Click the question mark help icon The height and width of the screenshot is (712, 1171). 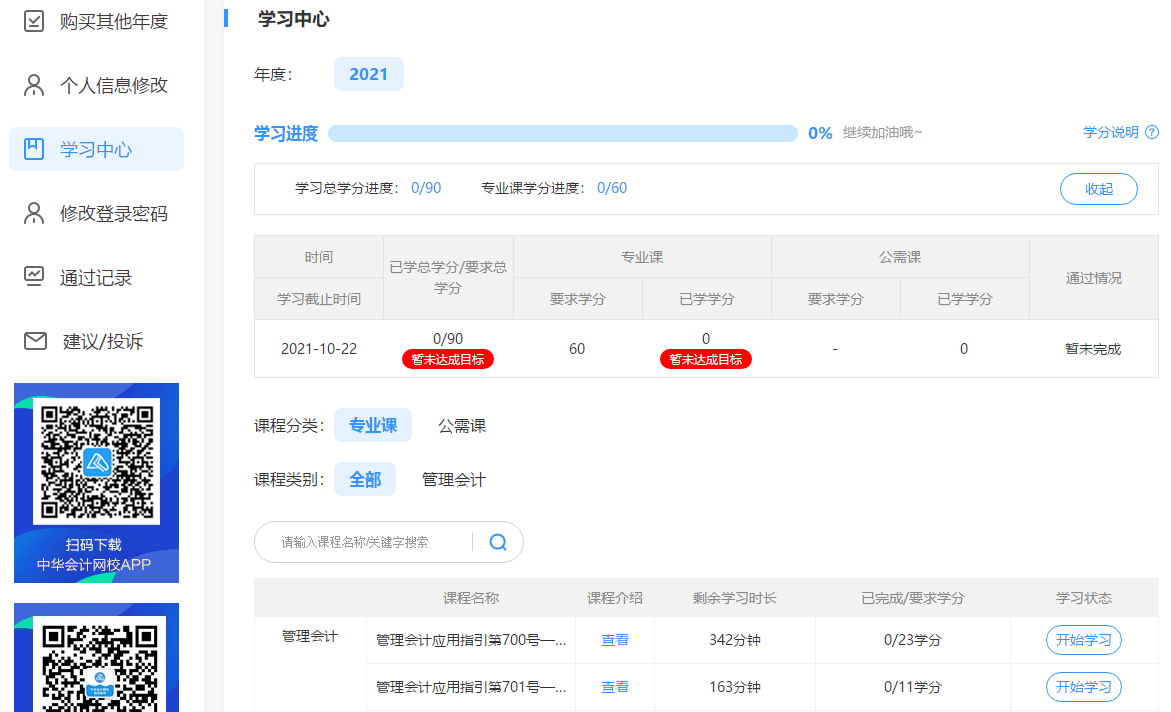pos(1152,132)
